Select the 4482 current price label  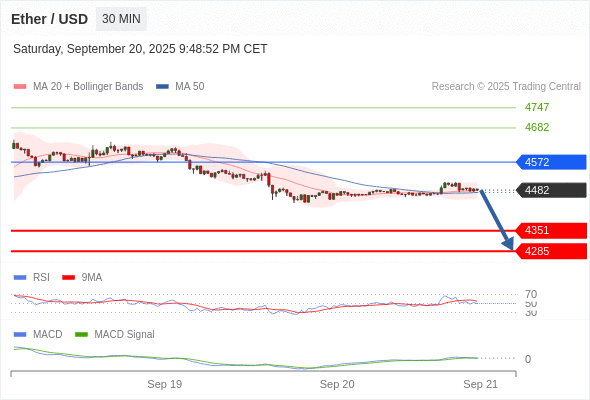coord(551,190)
